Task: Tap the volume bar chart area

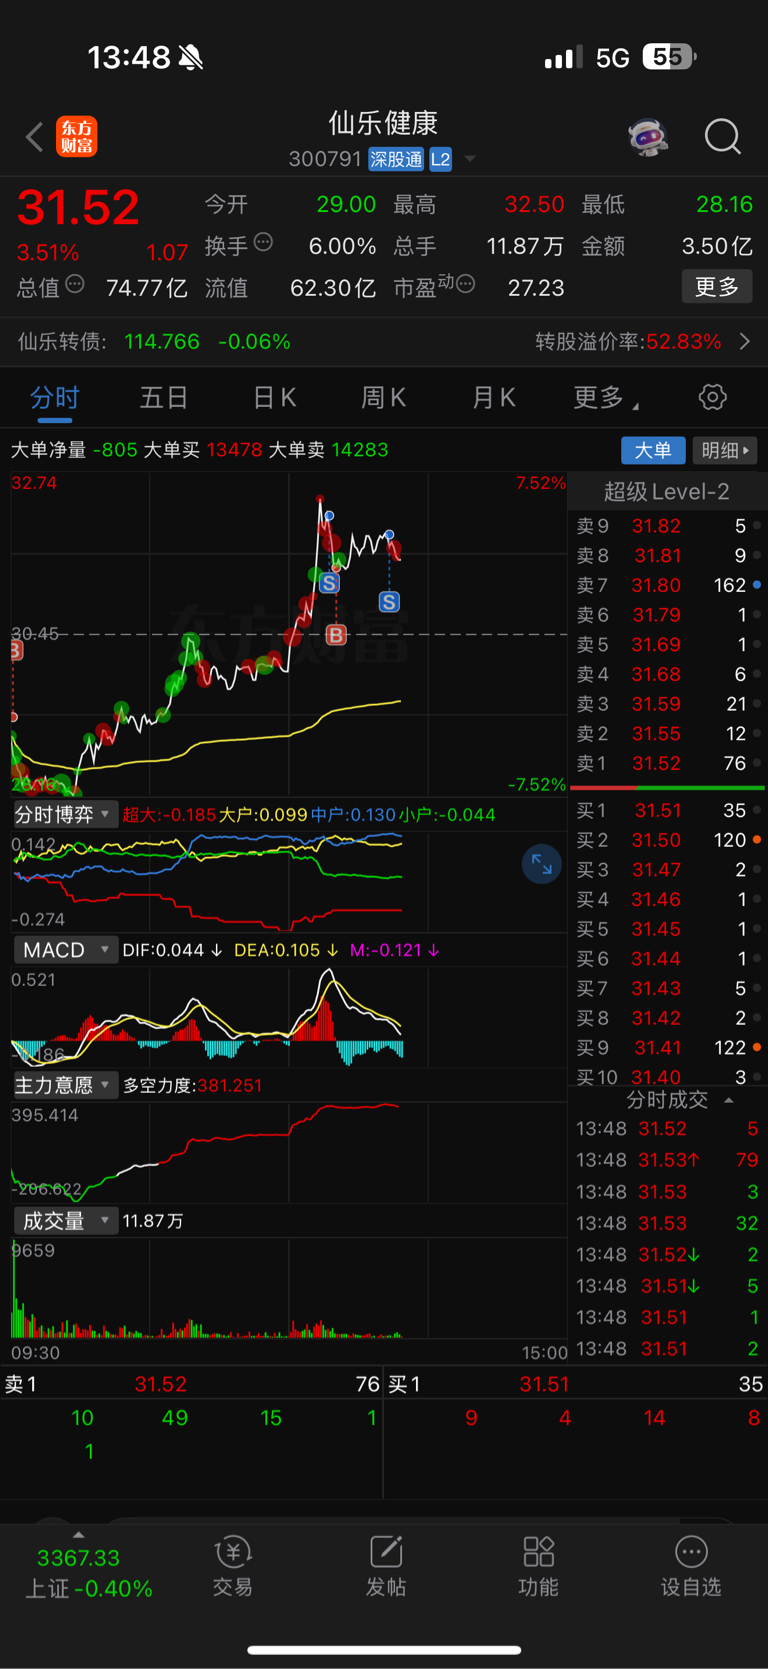Action: [288, 1289]
